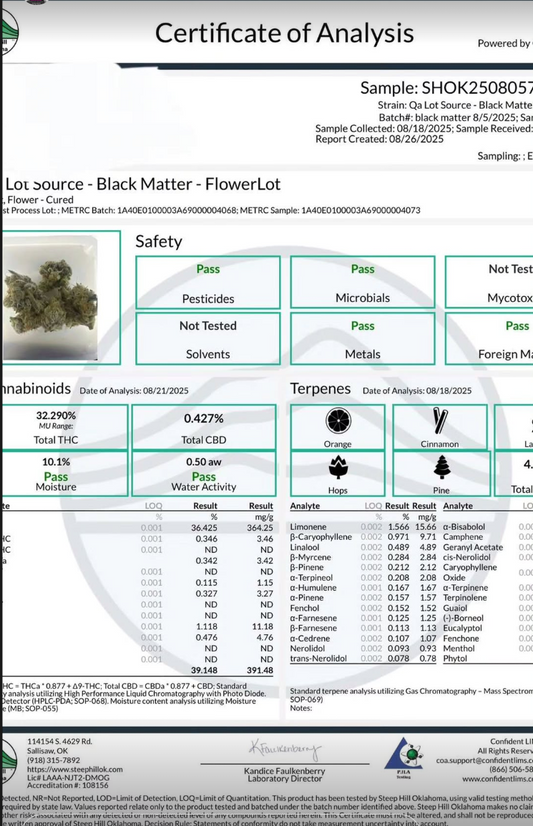This screenshot has height=826, width=533.
Task: Select the cannabinoids Date of Analysis: 08/21/2025
Action: pos(134,391)
